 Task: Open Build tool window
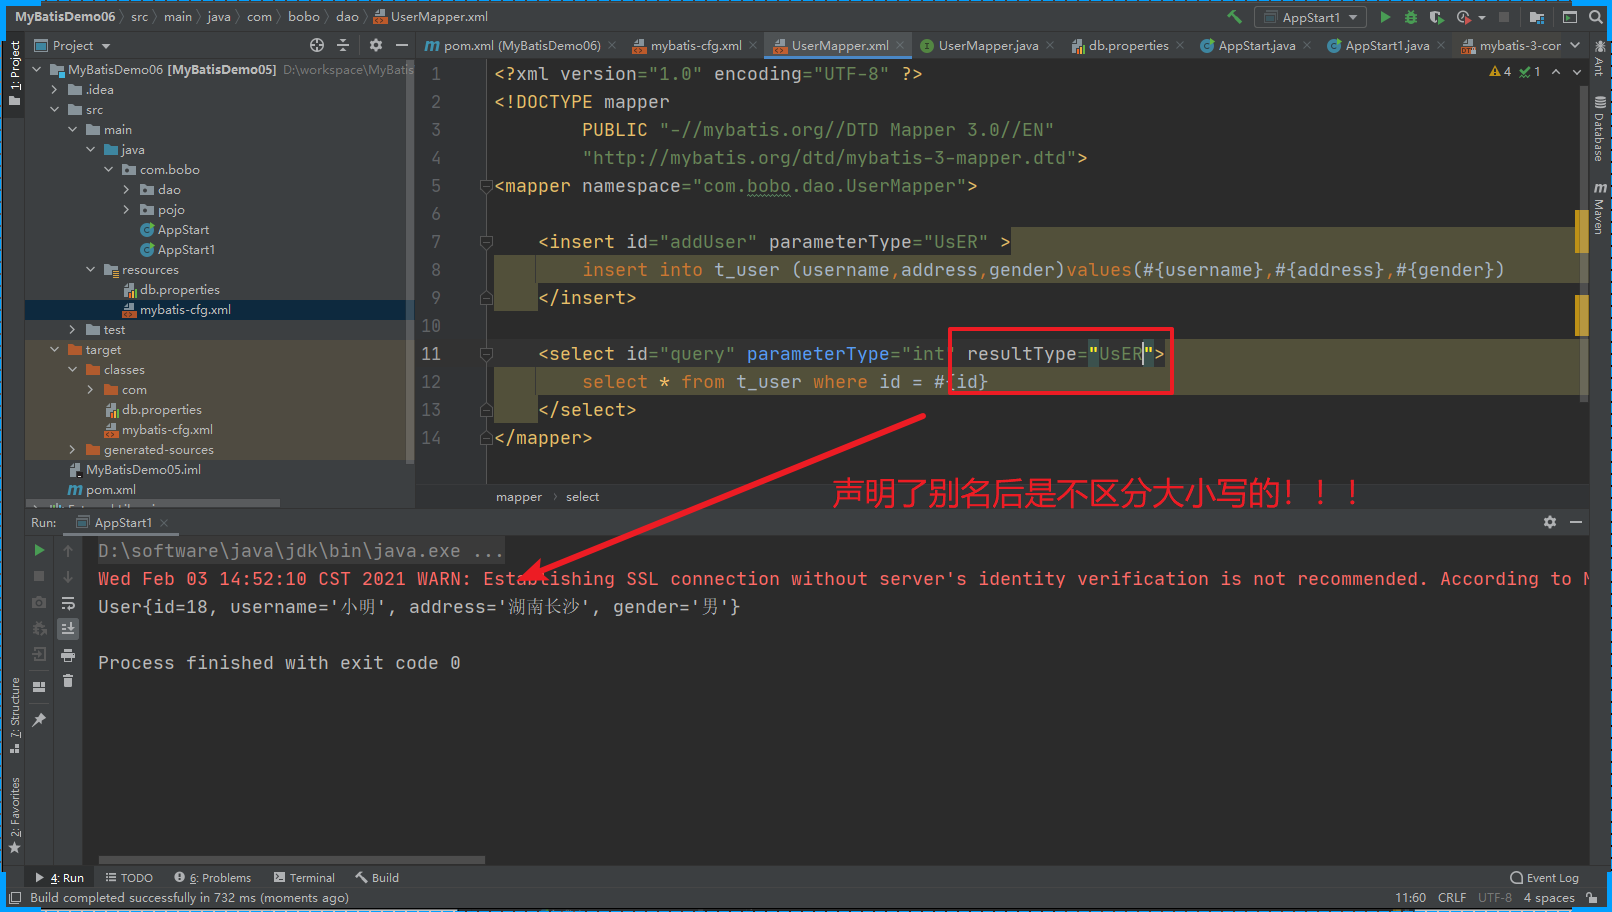pyautogui.click(x=377, y=878)
